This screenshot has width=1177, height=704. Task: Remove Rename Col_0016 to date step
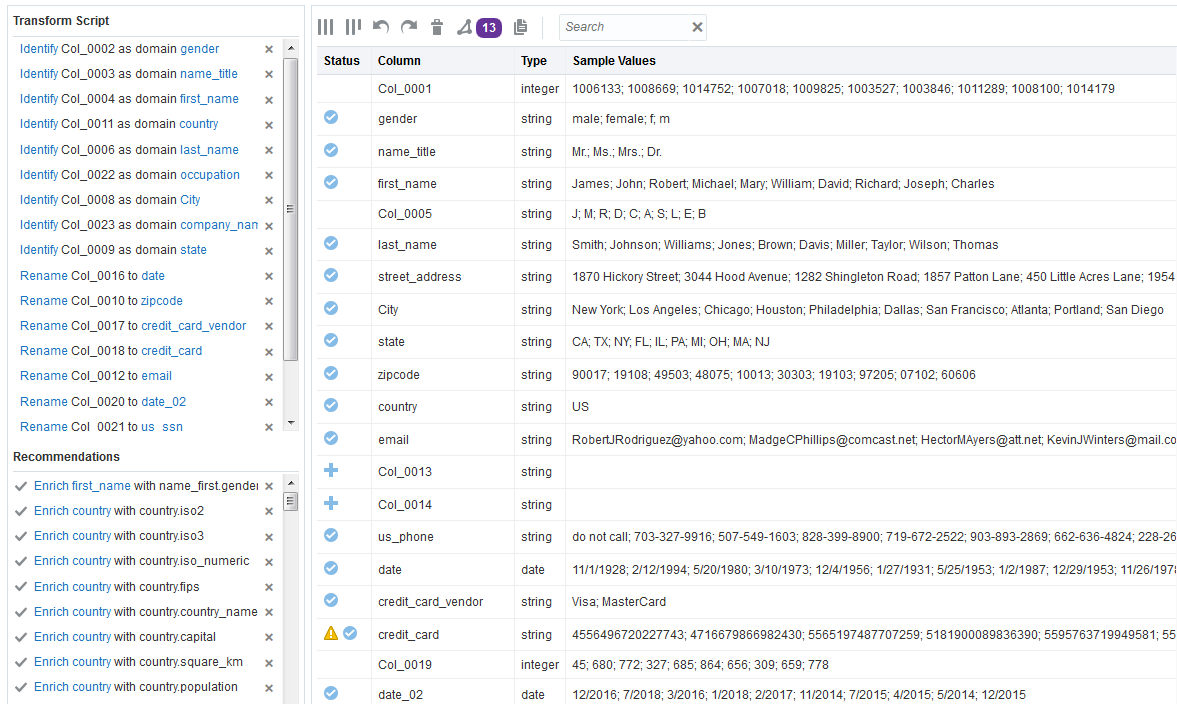pyautogui.click(x=269, y=276)
